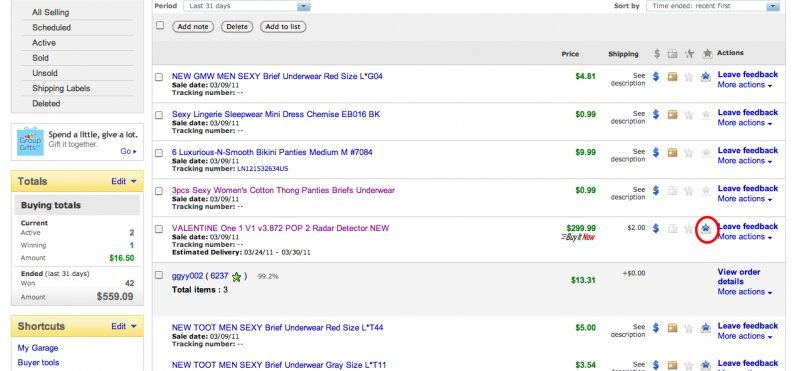Image resolution: width=800 pixels, height=371 pixels.
Task: Click Paid column header dollar icon
Action: [x=657, y=54]
